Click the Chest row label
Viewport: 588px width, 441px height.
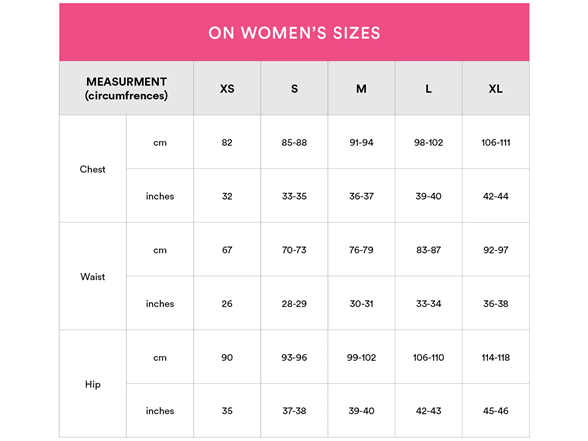pyautogui.click(x=93, y=170)
